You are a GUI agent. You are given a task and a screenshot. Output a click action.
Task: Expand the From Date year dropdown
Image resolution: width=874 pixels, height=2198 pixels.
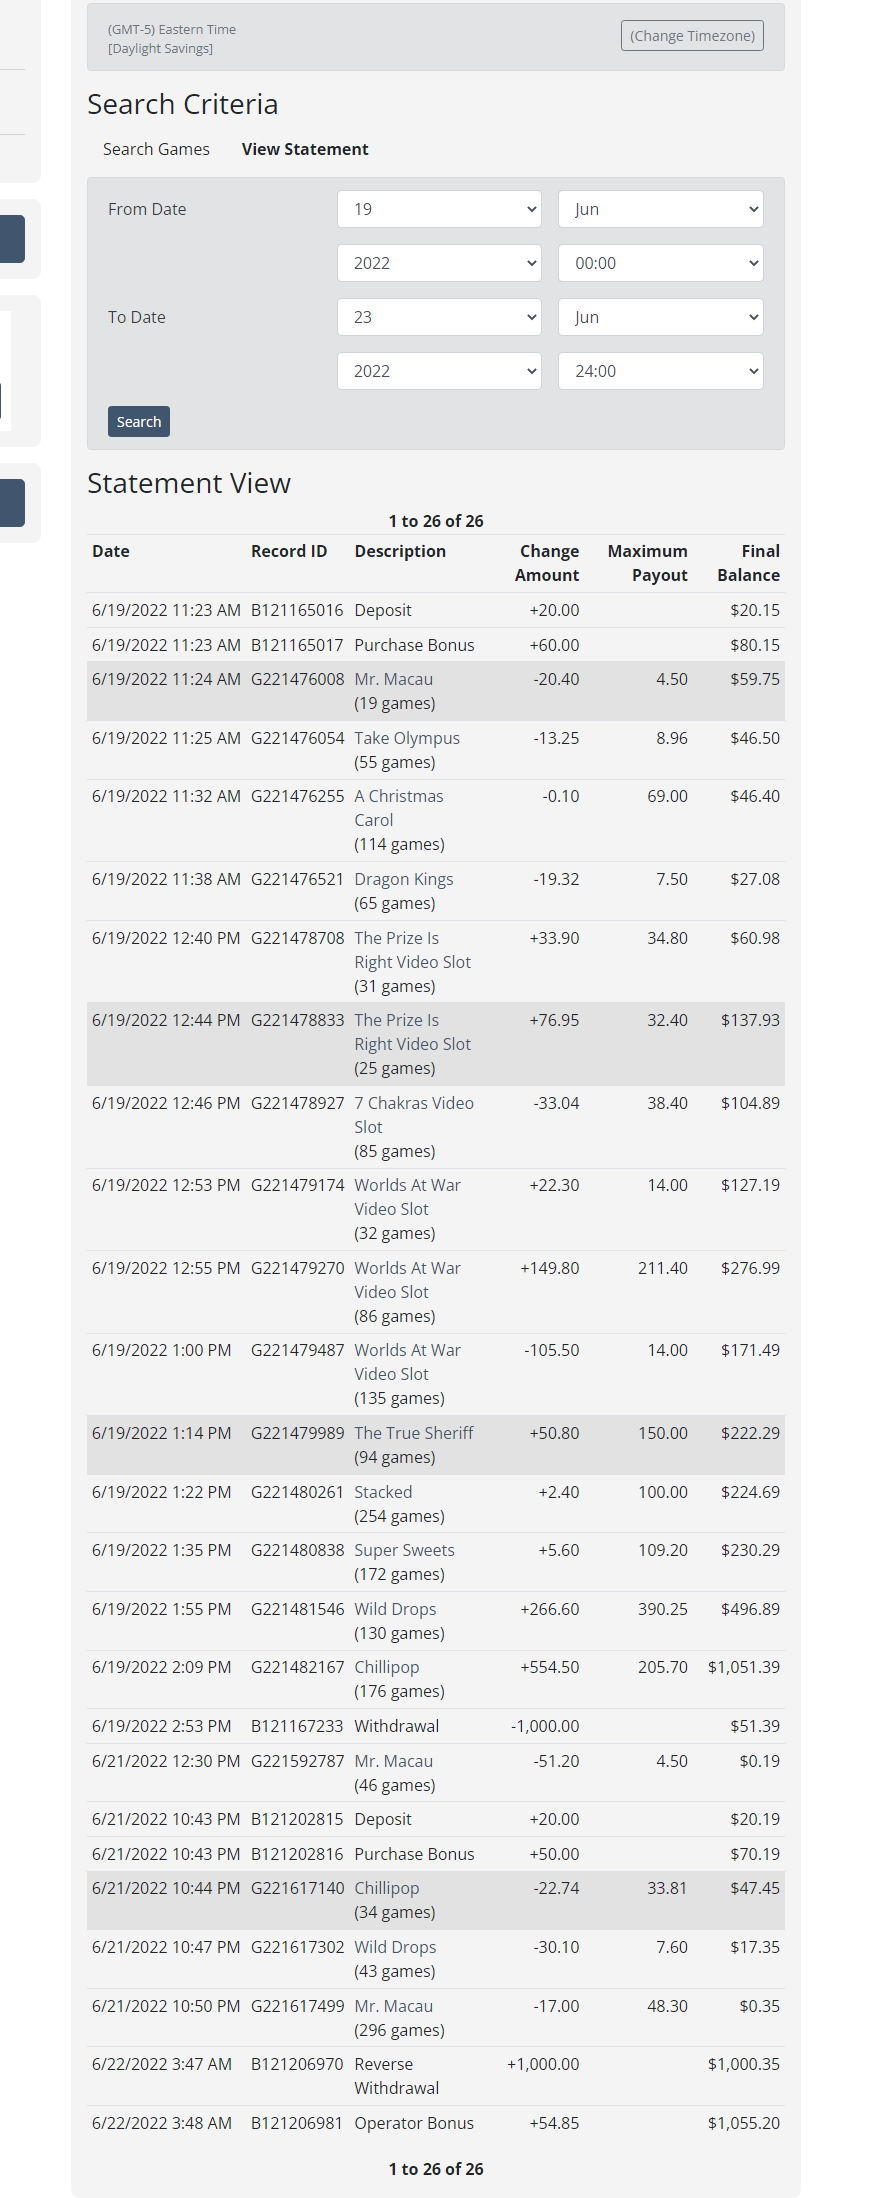pyautogui.click(x=439, y=263)
